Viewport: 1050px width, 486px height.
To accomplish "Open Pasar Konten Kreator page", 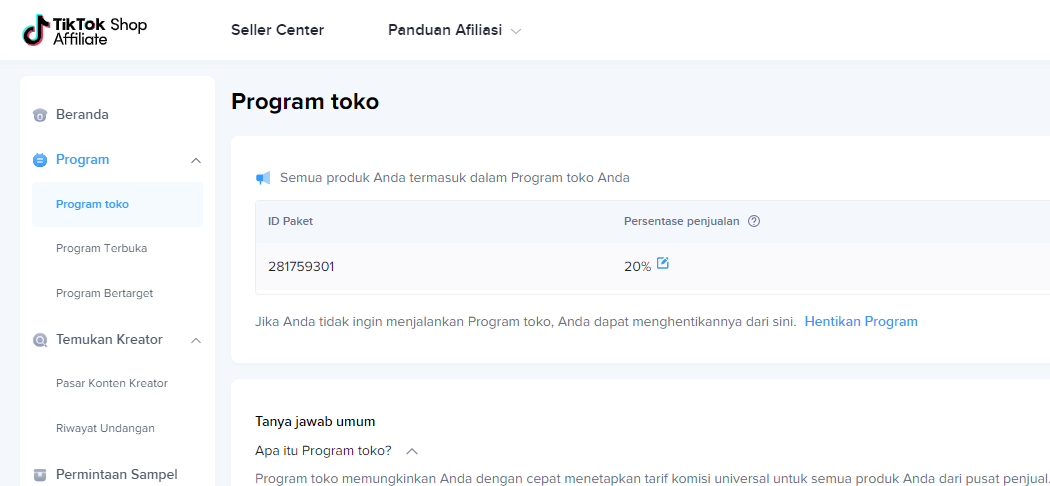I will click(111, 383).
